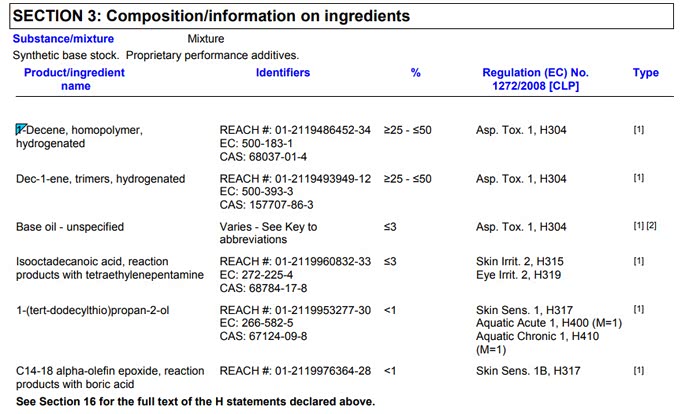
Task: Click the 1-(tert-dodecylthio)propan-2-ol ingredient name
Action: pos(93,310)
